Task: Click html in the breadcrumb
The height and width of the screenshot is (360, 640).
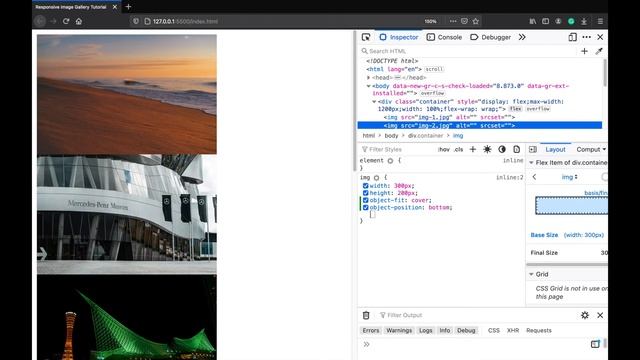Action: (369, 136)
